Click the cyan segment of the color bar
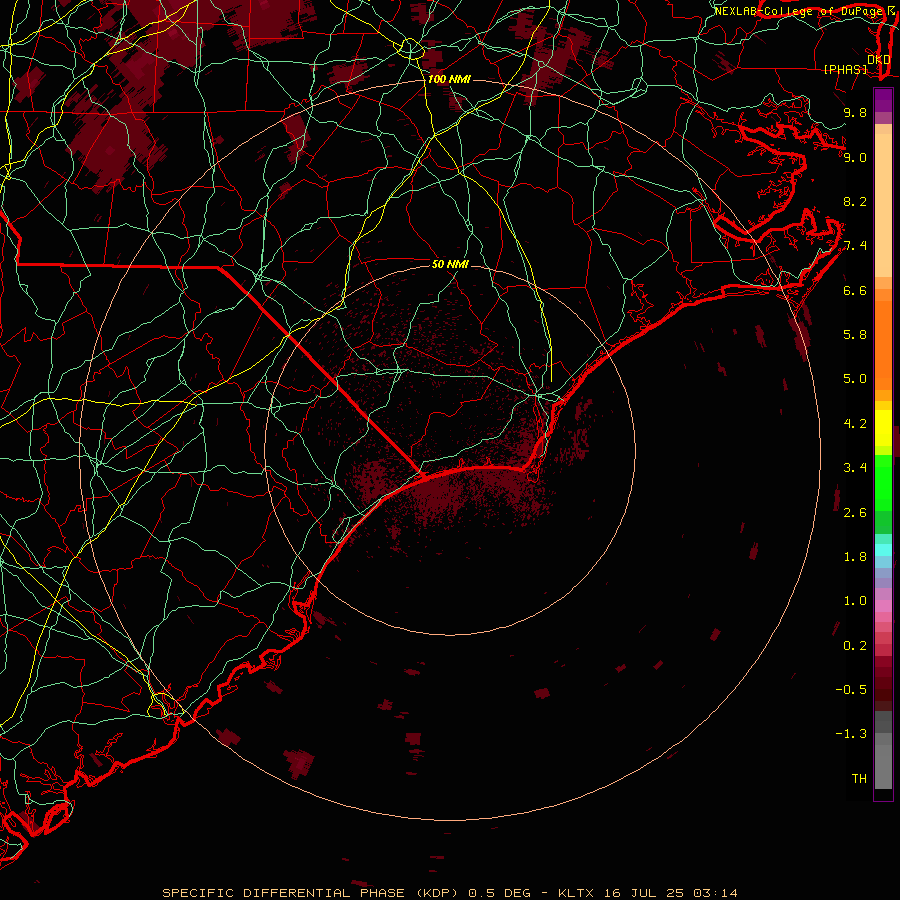Viewport: 900px width, 900px height. click(x=883, y=550)
